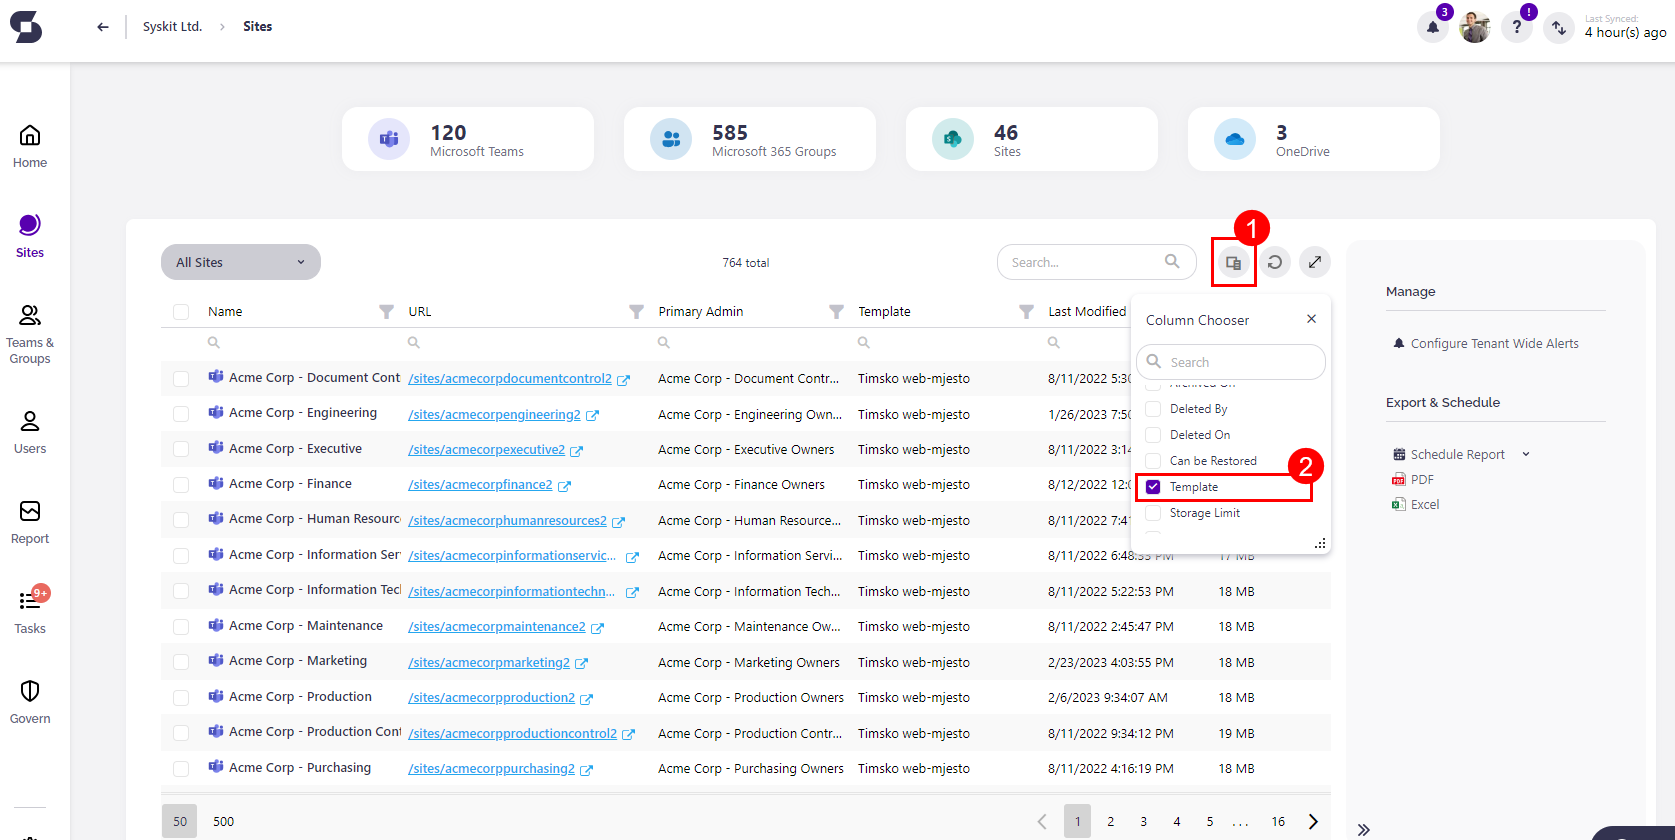Export the report as PDF
Viewport: 1675px width, 840px height.
click(1413, 480)
